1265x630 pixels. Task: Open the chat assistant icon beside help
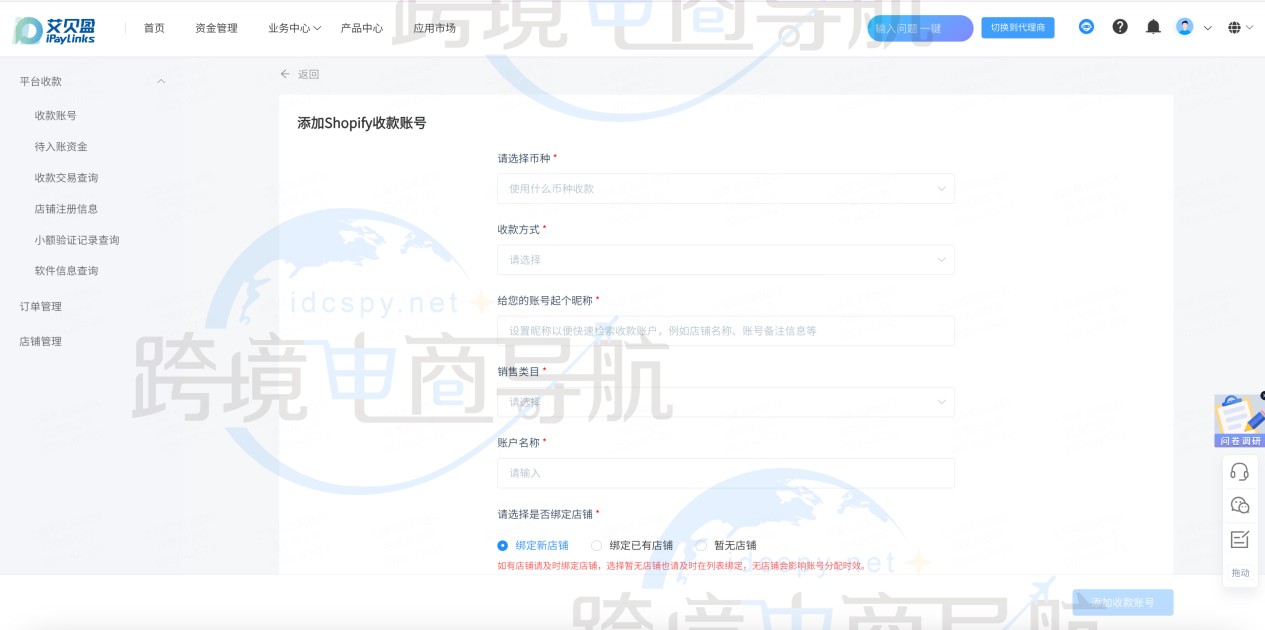[x=1086, y=27]
